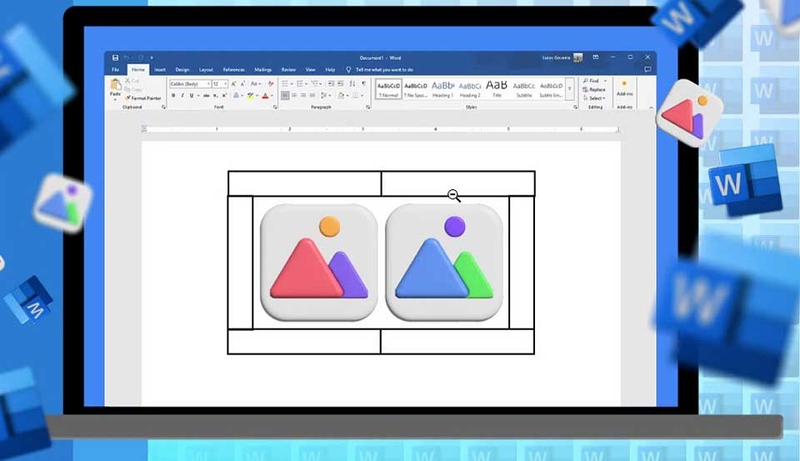This screenshot has width=800, height=461.
Task: Click the Numbering list icon
Action: click(x=300, y=84)
